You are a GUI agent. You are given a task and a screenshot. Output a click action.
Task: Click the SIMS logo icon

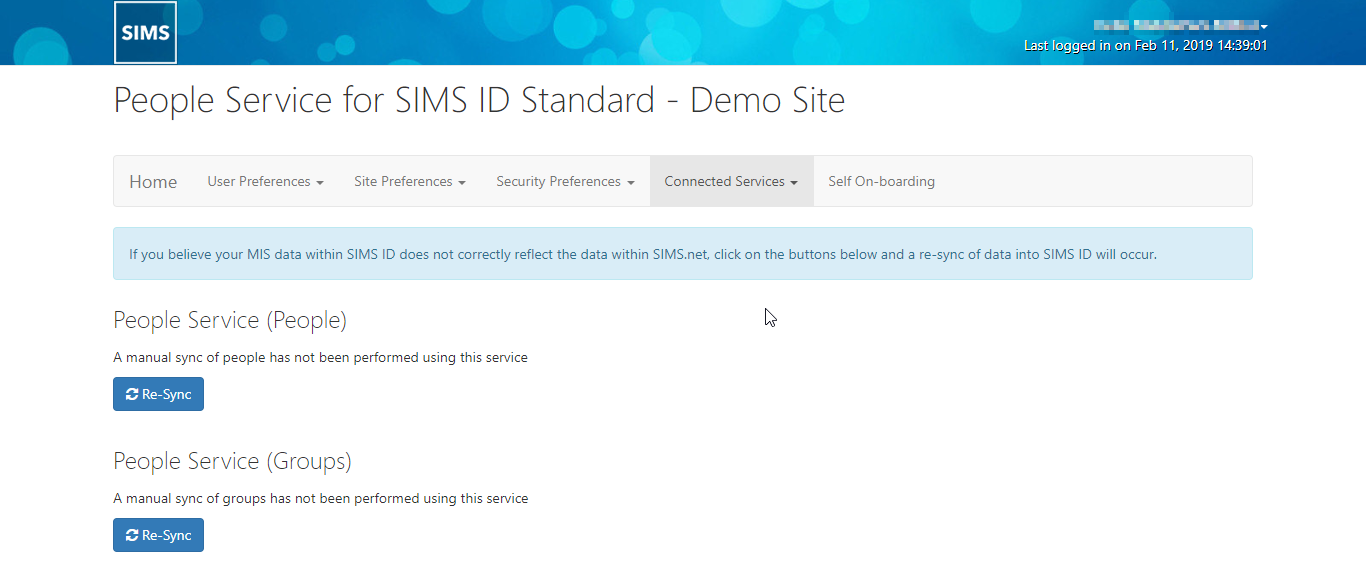click(146, 32)
